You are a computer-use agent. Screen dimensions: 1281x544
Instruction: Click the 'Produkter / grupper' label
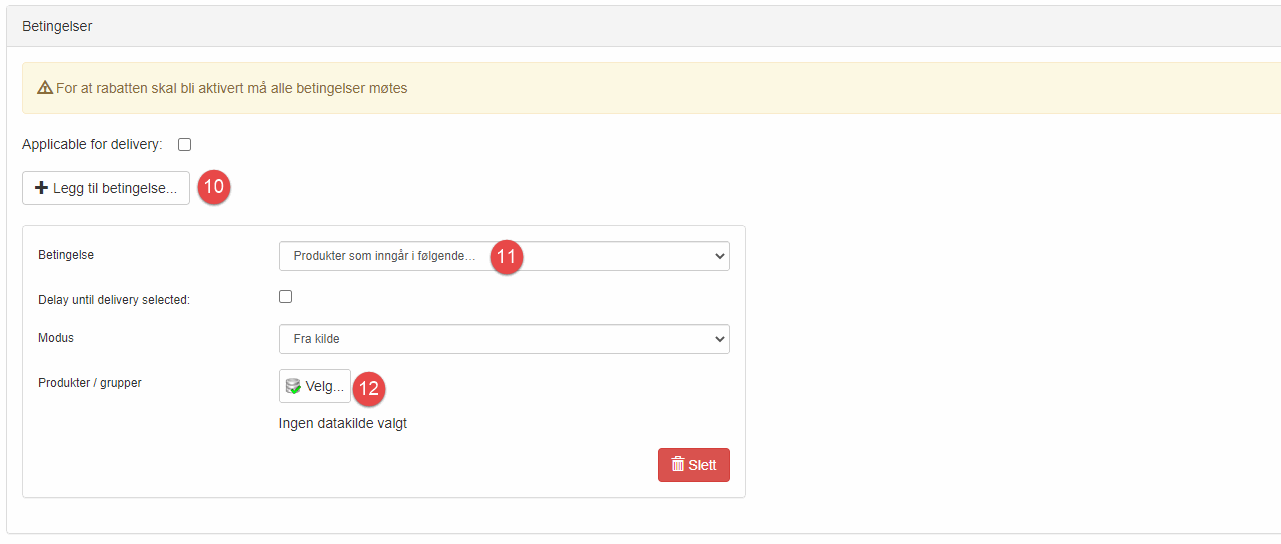90,383
